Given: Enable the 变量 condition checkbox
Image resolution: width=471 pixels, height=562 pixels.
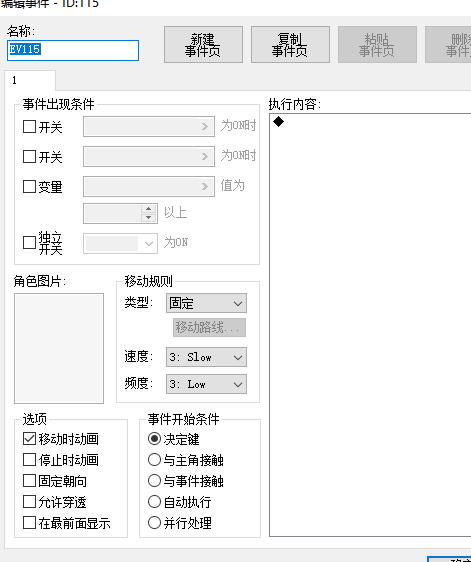Looking at the screenshot, I should pyautogui.click(x=29, y=186).
